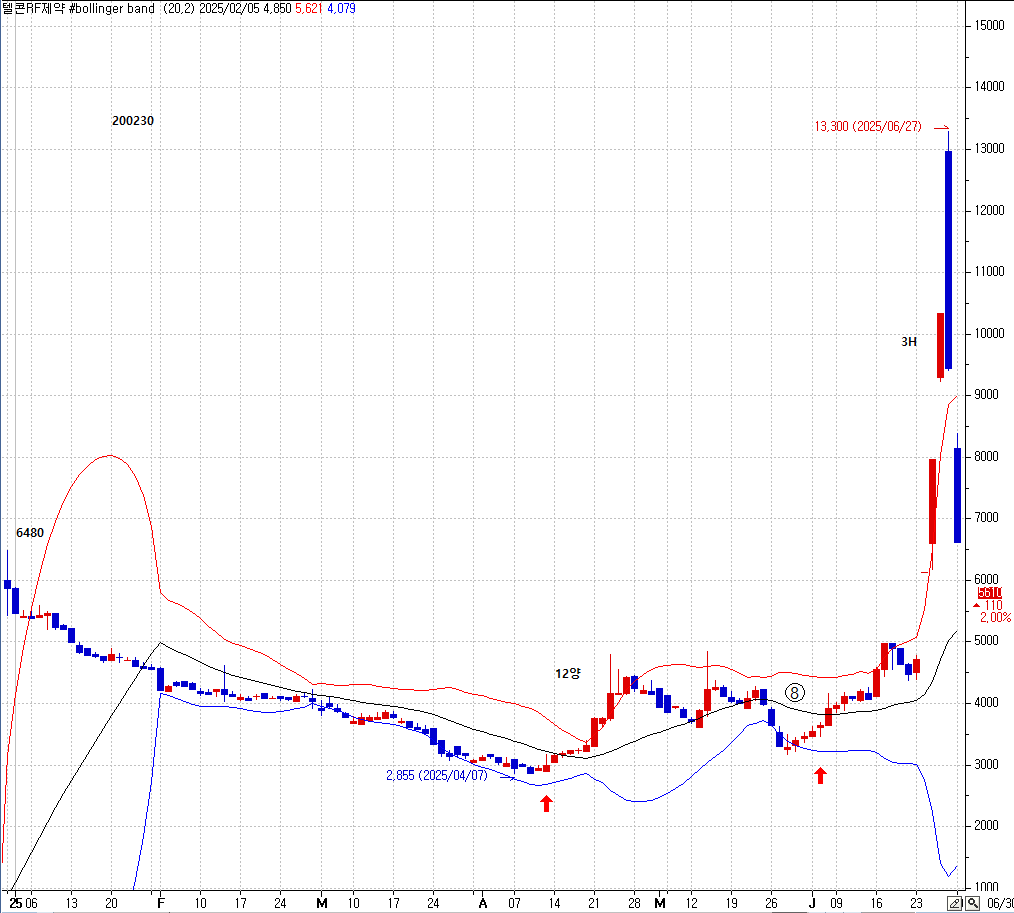The width and height of the screenshot is (1014, 913).
Task: Click the 9000 price axis label
Action: [x=986, y=394]
